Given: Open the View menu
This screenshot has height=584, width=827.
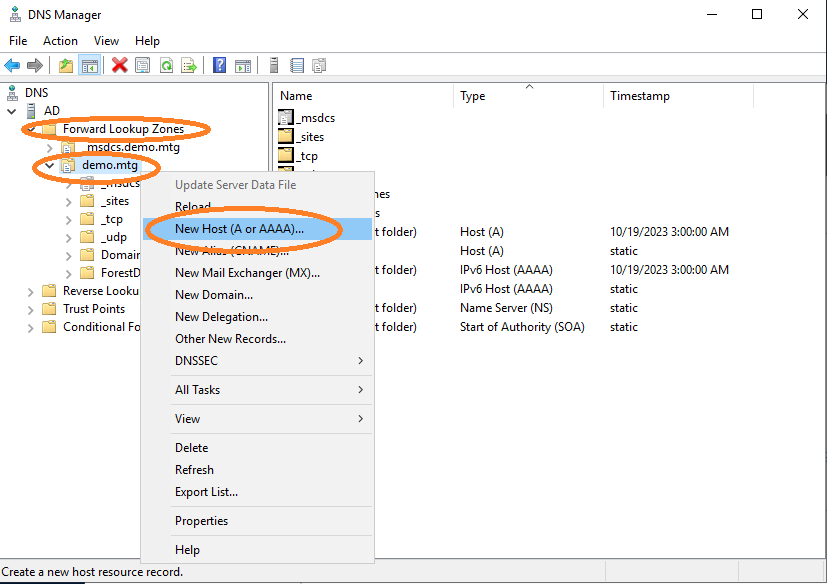Looking at the screenshot, I should [106, 41].
